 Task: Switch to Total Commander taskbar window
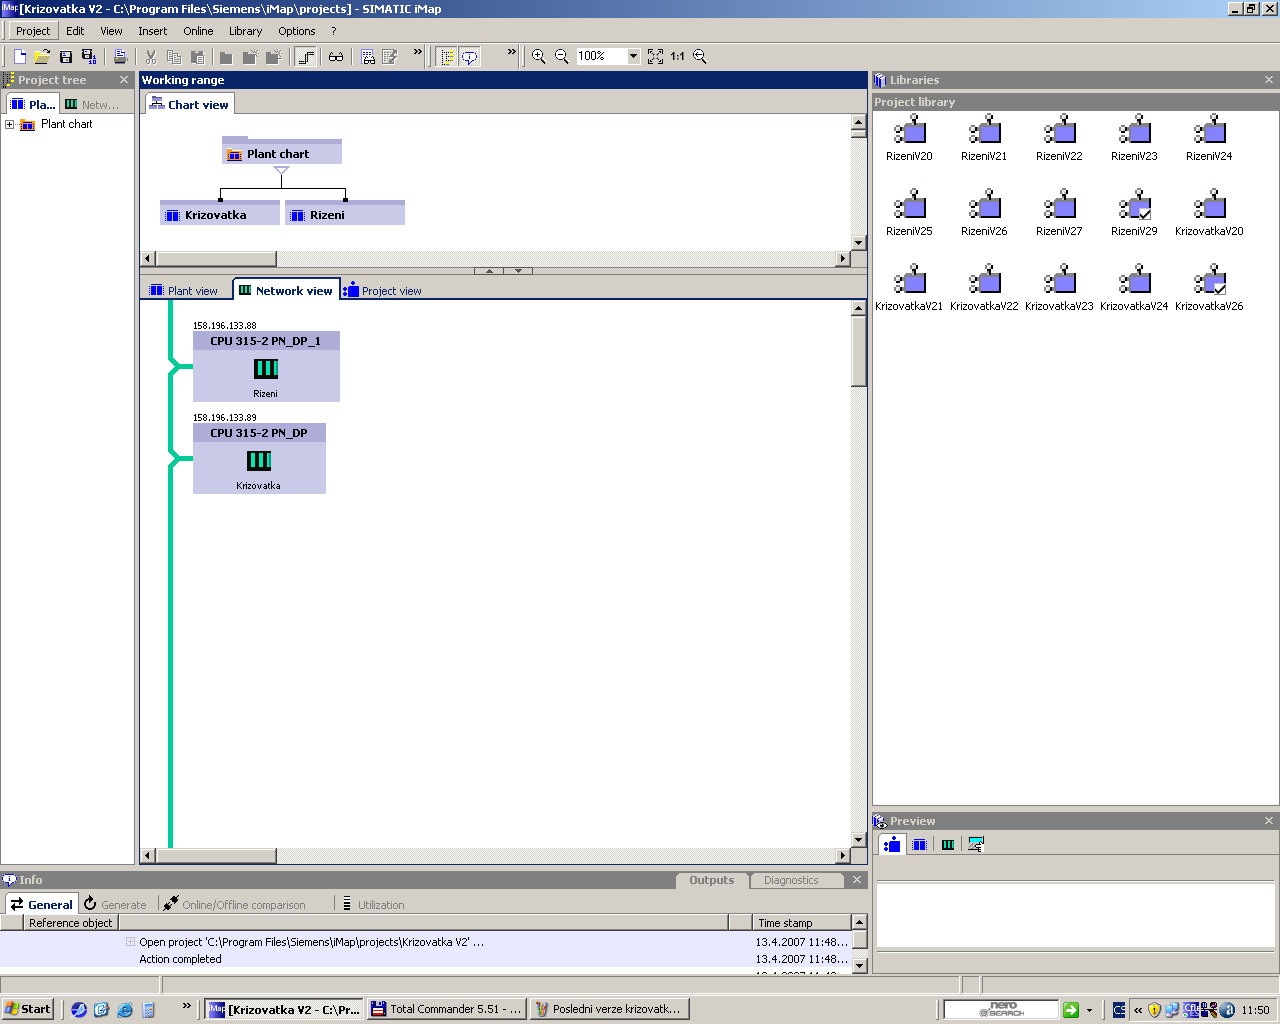click(447, 1009)
